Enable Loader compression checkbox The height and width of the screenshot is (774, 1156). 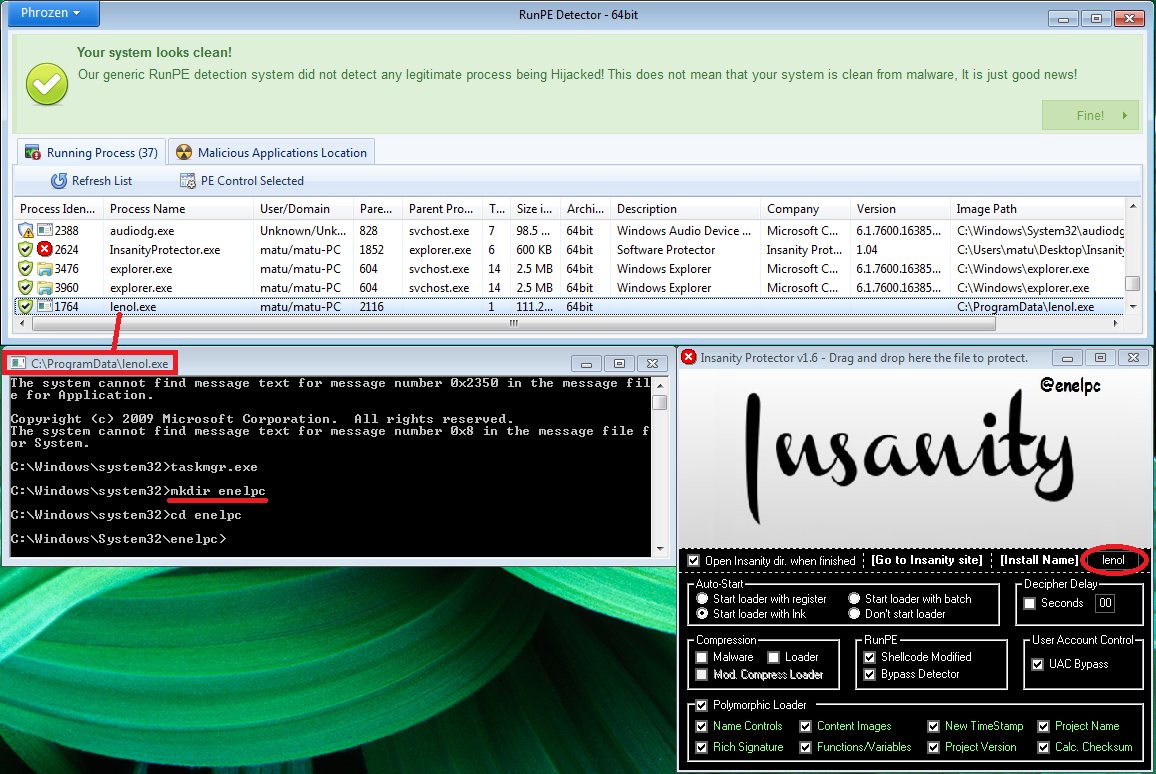(x=773, y=657)
